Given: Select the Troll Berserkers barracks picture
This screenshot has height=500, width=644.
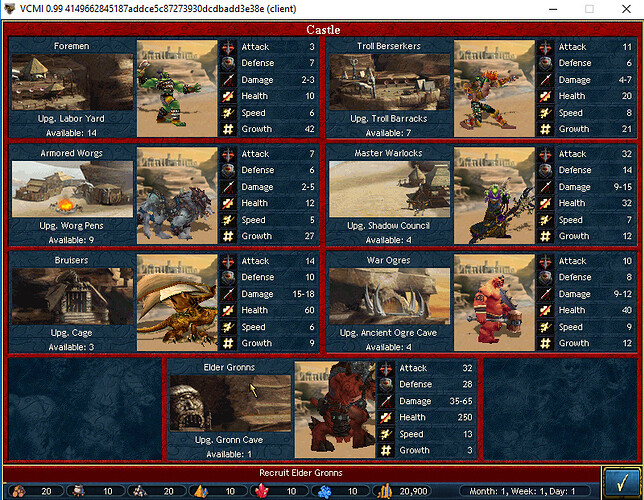Looking at the screenshot, I should coord(389,82).
